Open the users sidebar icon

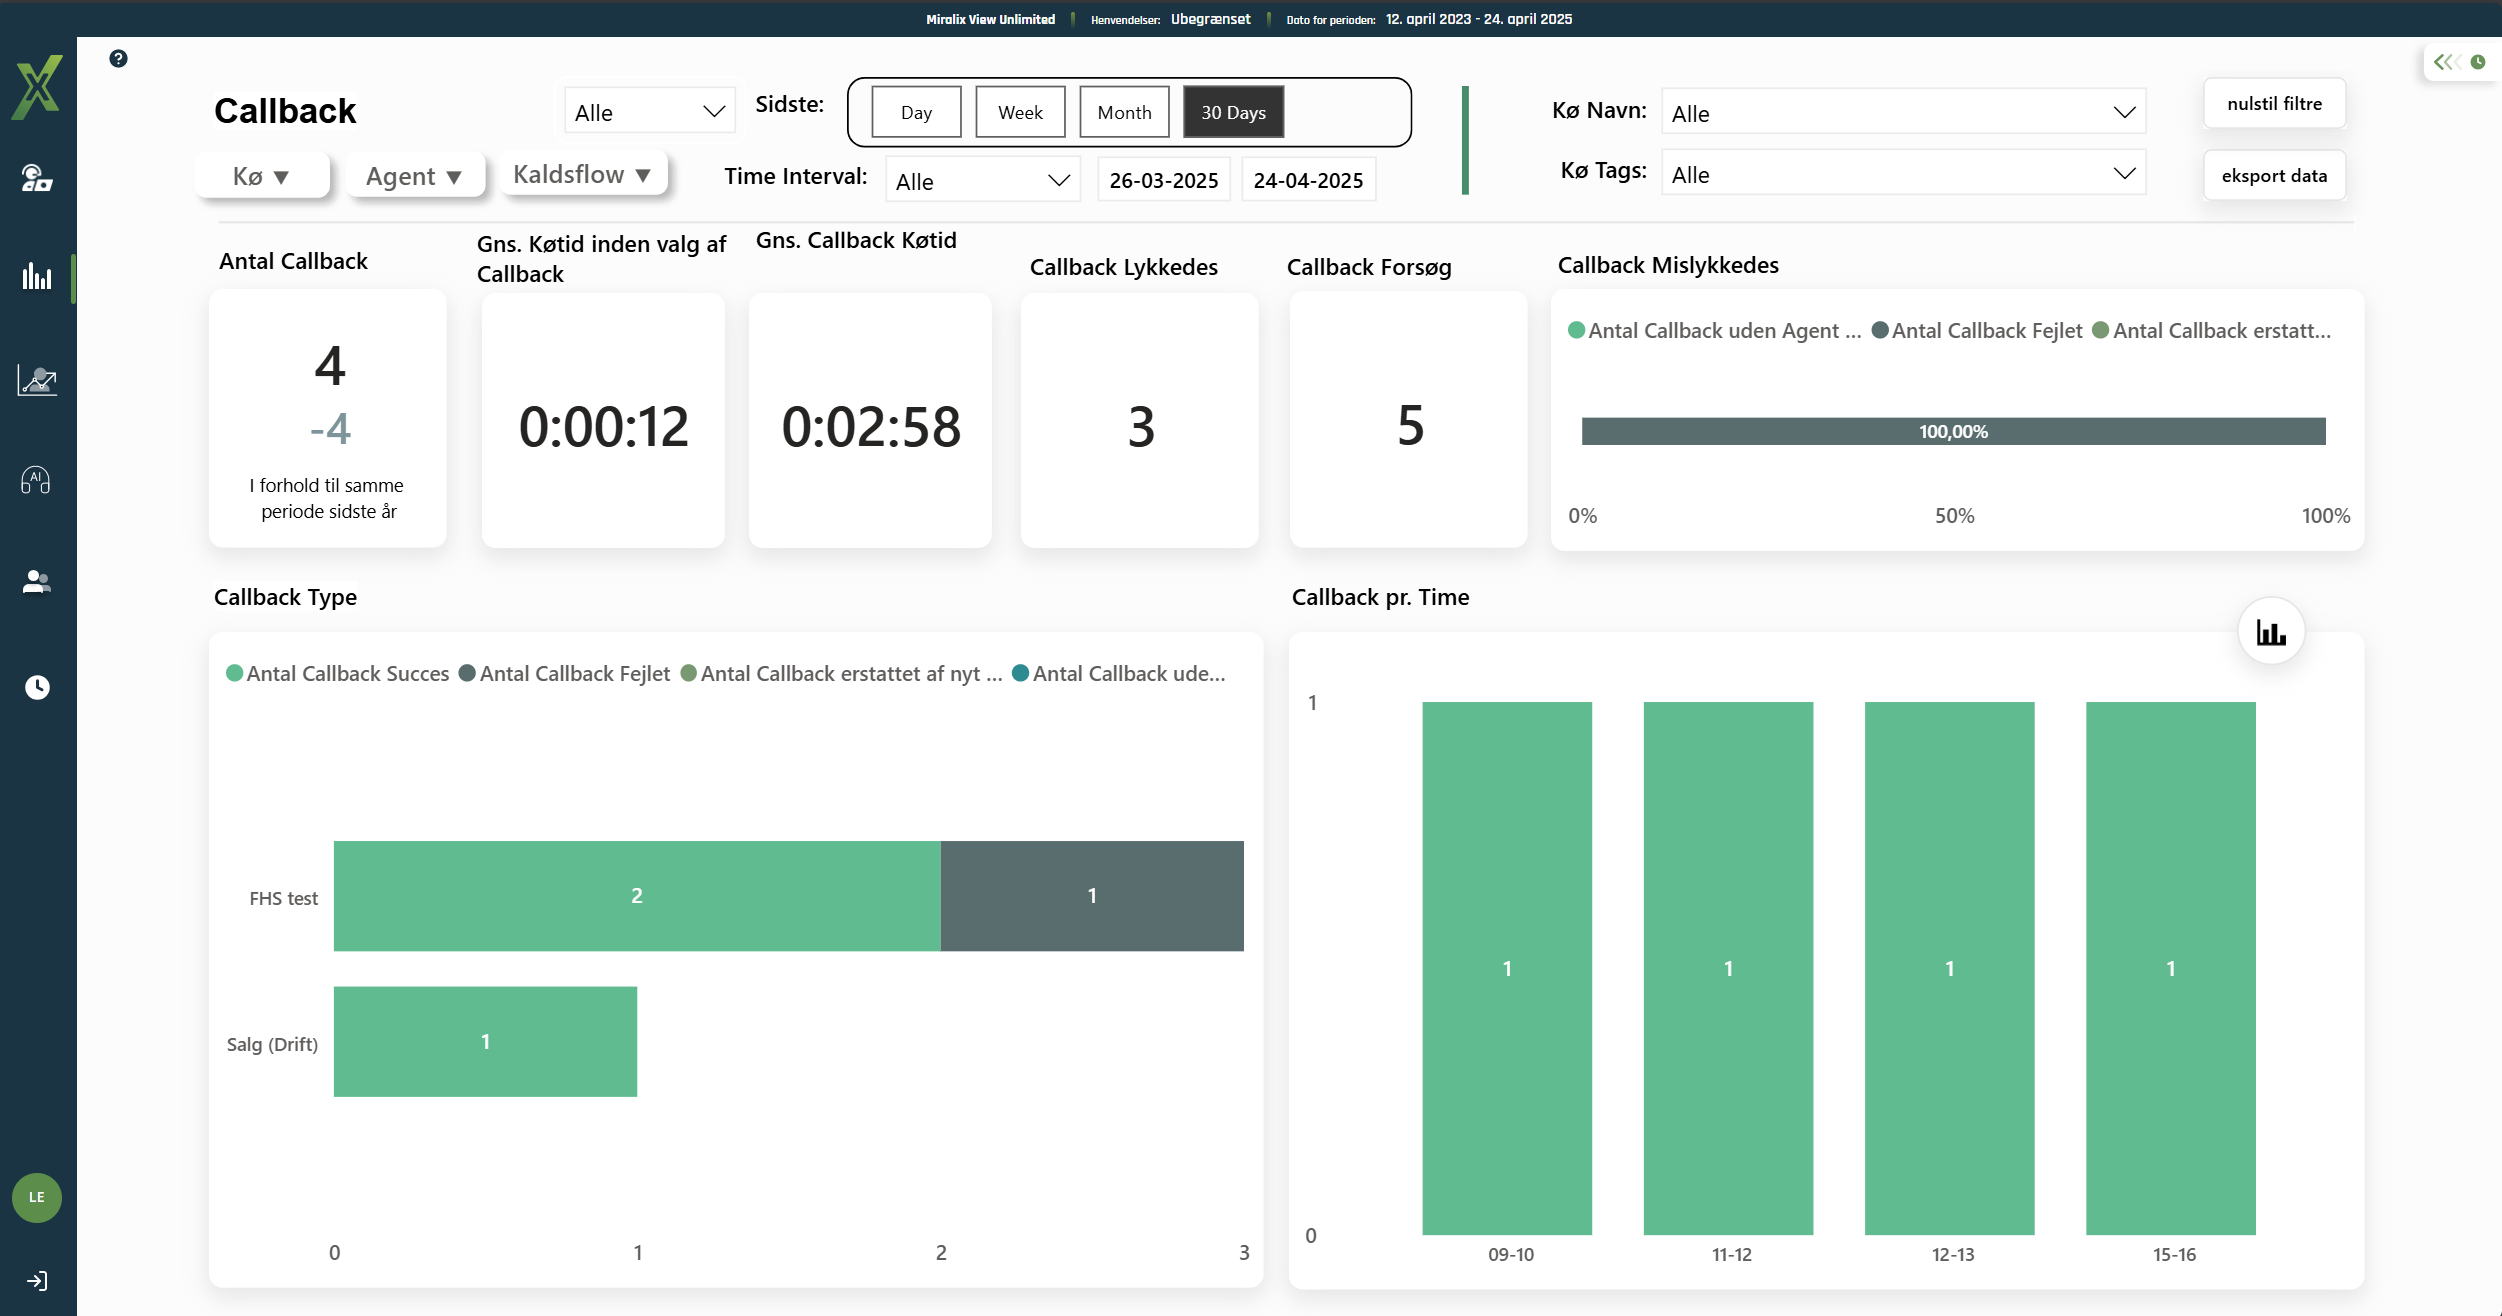click(37, 582)
